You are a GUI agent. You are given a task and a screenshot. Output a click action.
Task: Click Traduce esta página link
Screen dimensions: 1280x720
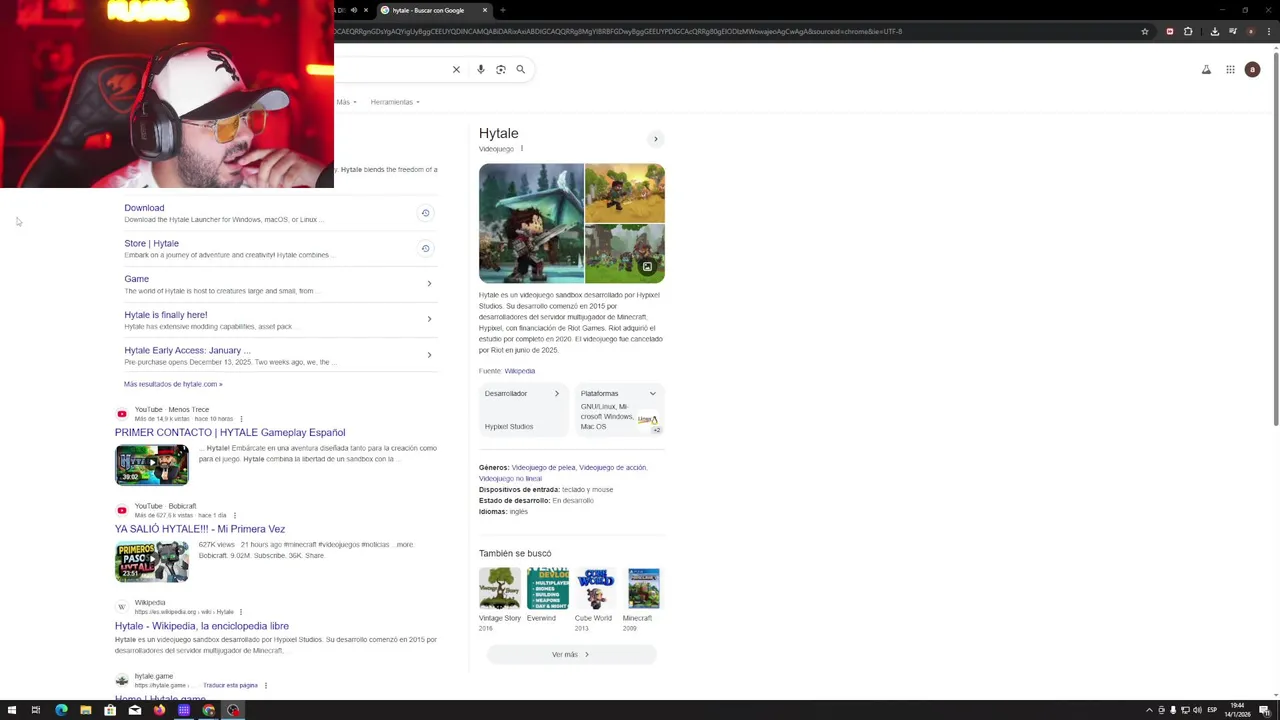[x=230, y=686]
